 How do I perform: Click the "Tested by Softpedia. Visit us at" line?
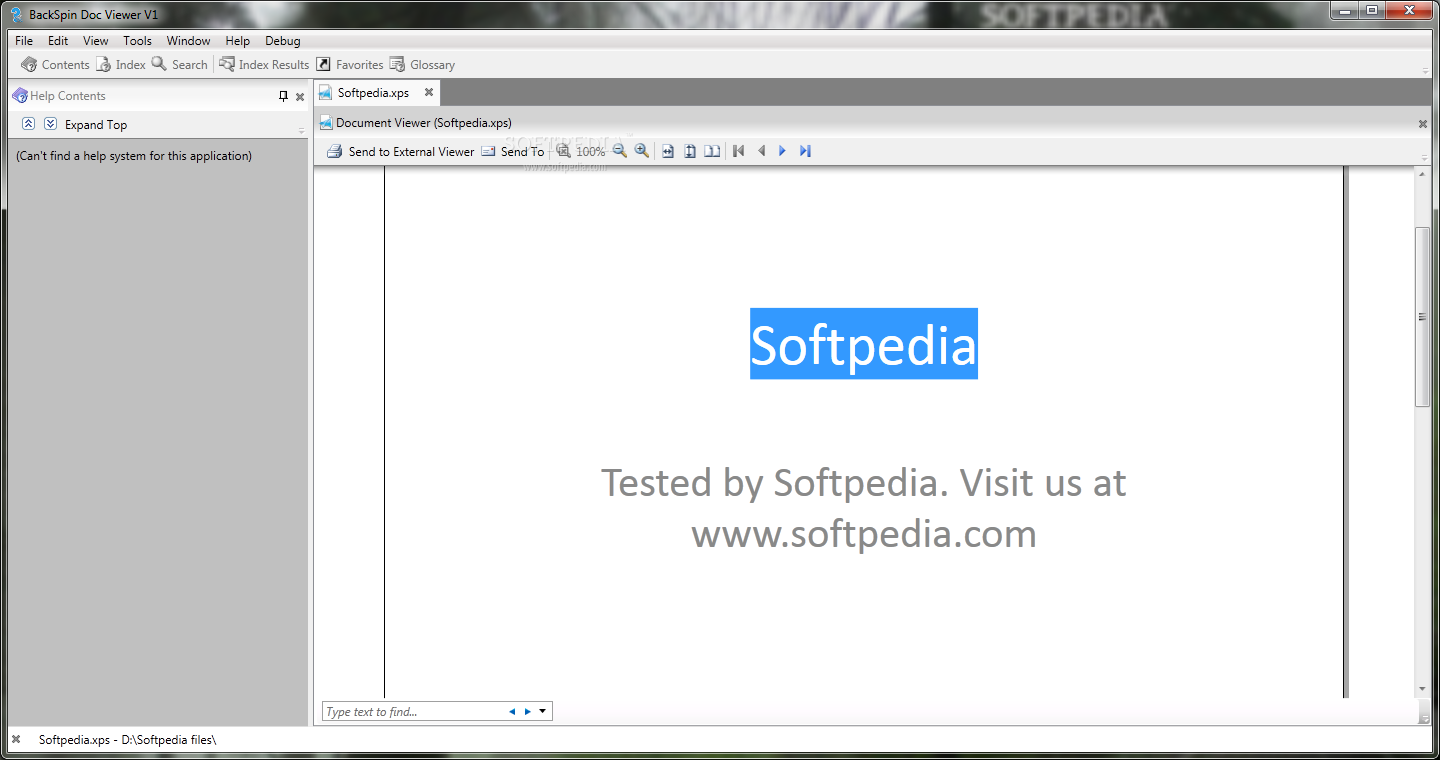(864, 483)
